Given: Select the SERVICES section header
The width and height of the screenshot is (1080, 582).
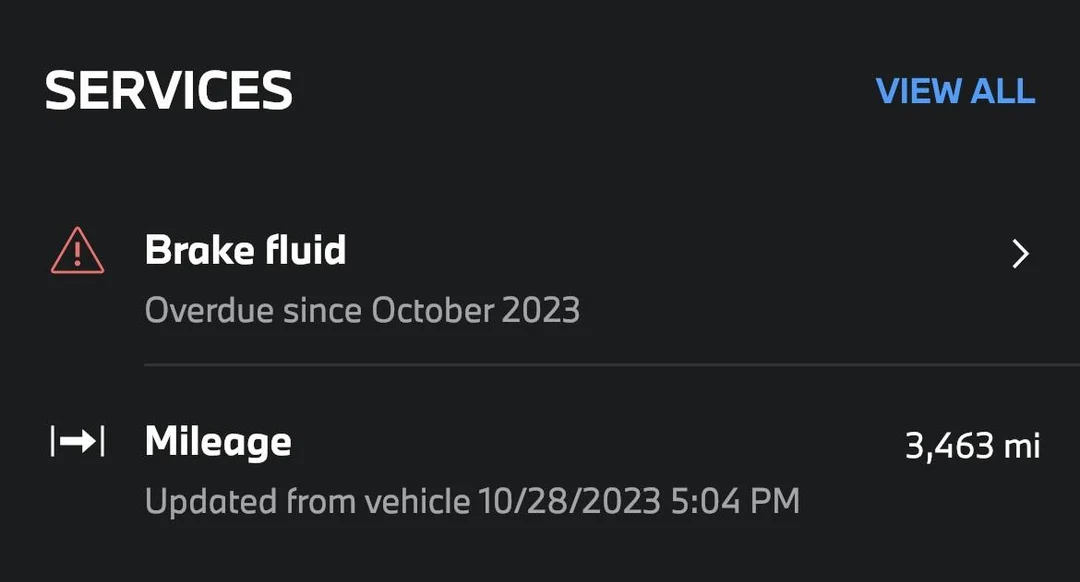Looking at the screenshot, I should click(171, 89).
